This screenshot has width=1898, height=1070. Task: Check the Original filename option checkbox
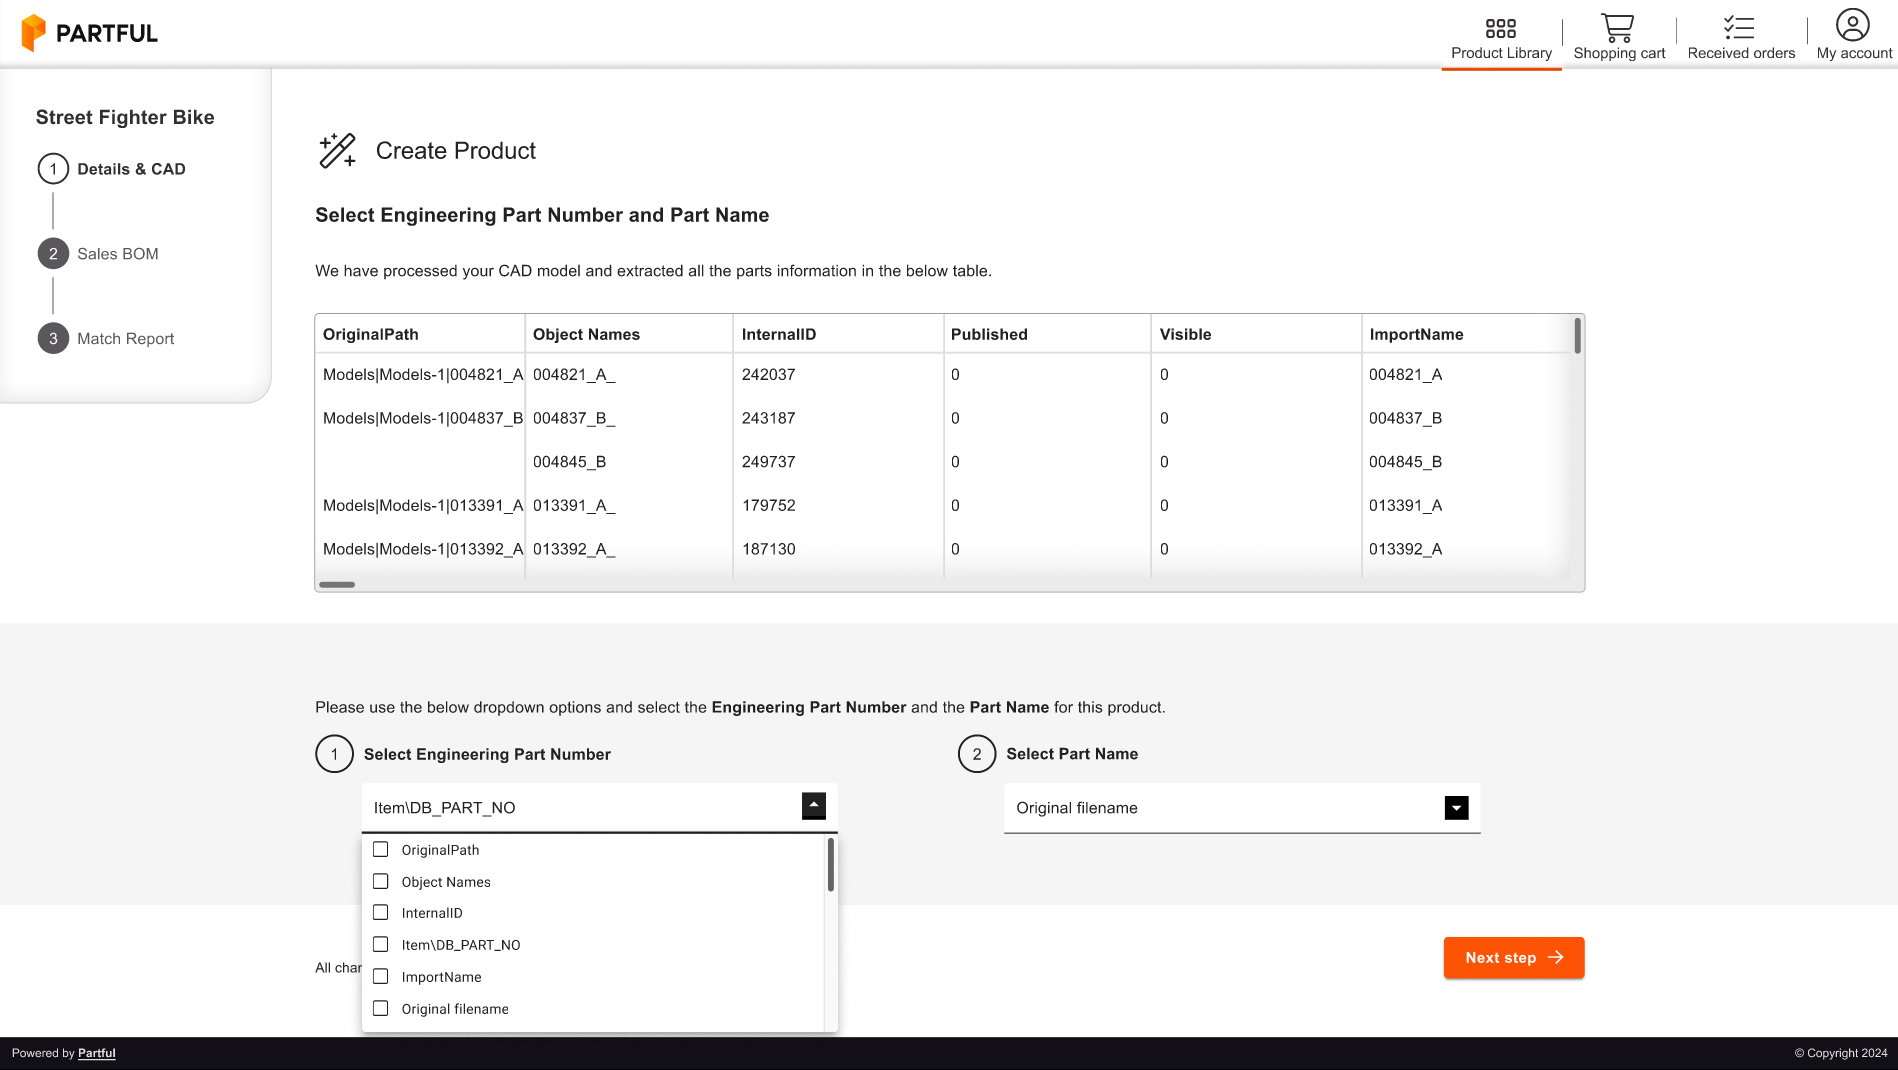(x=380, y=1008)
